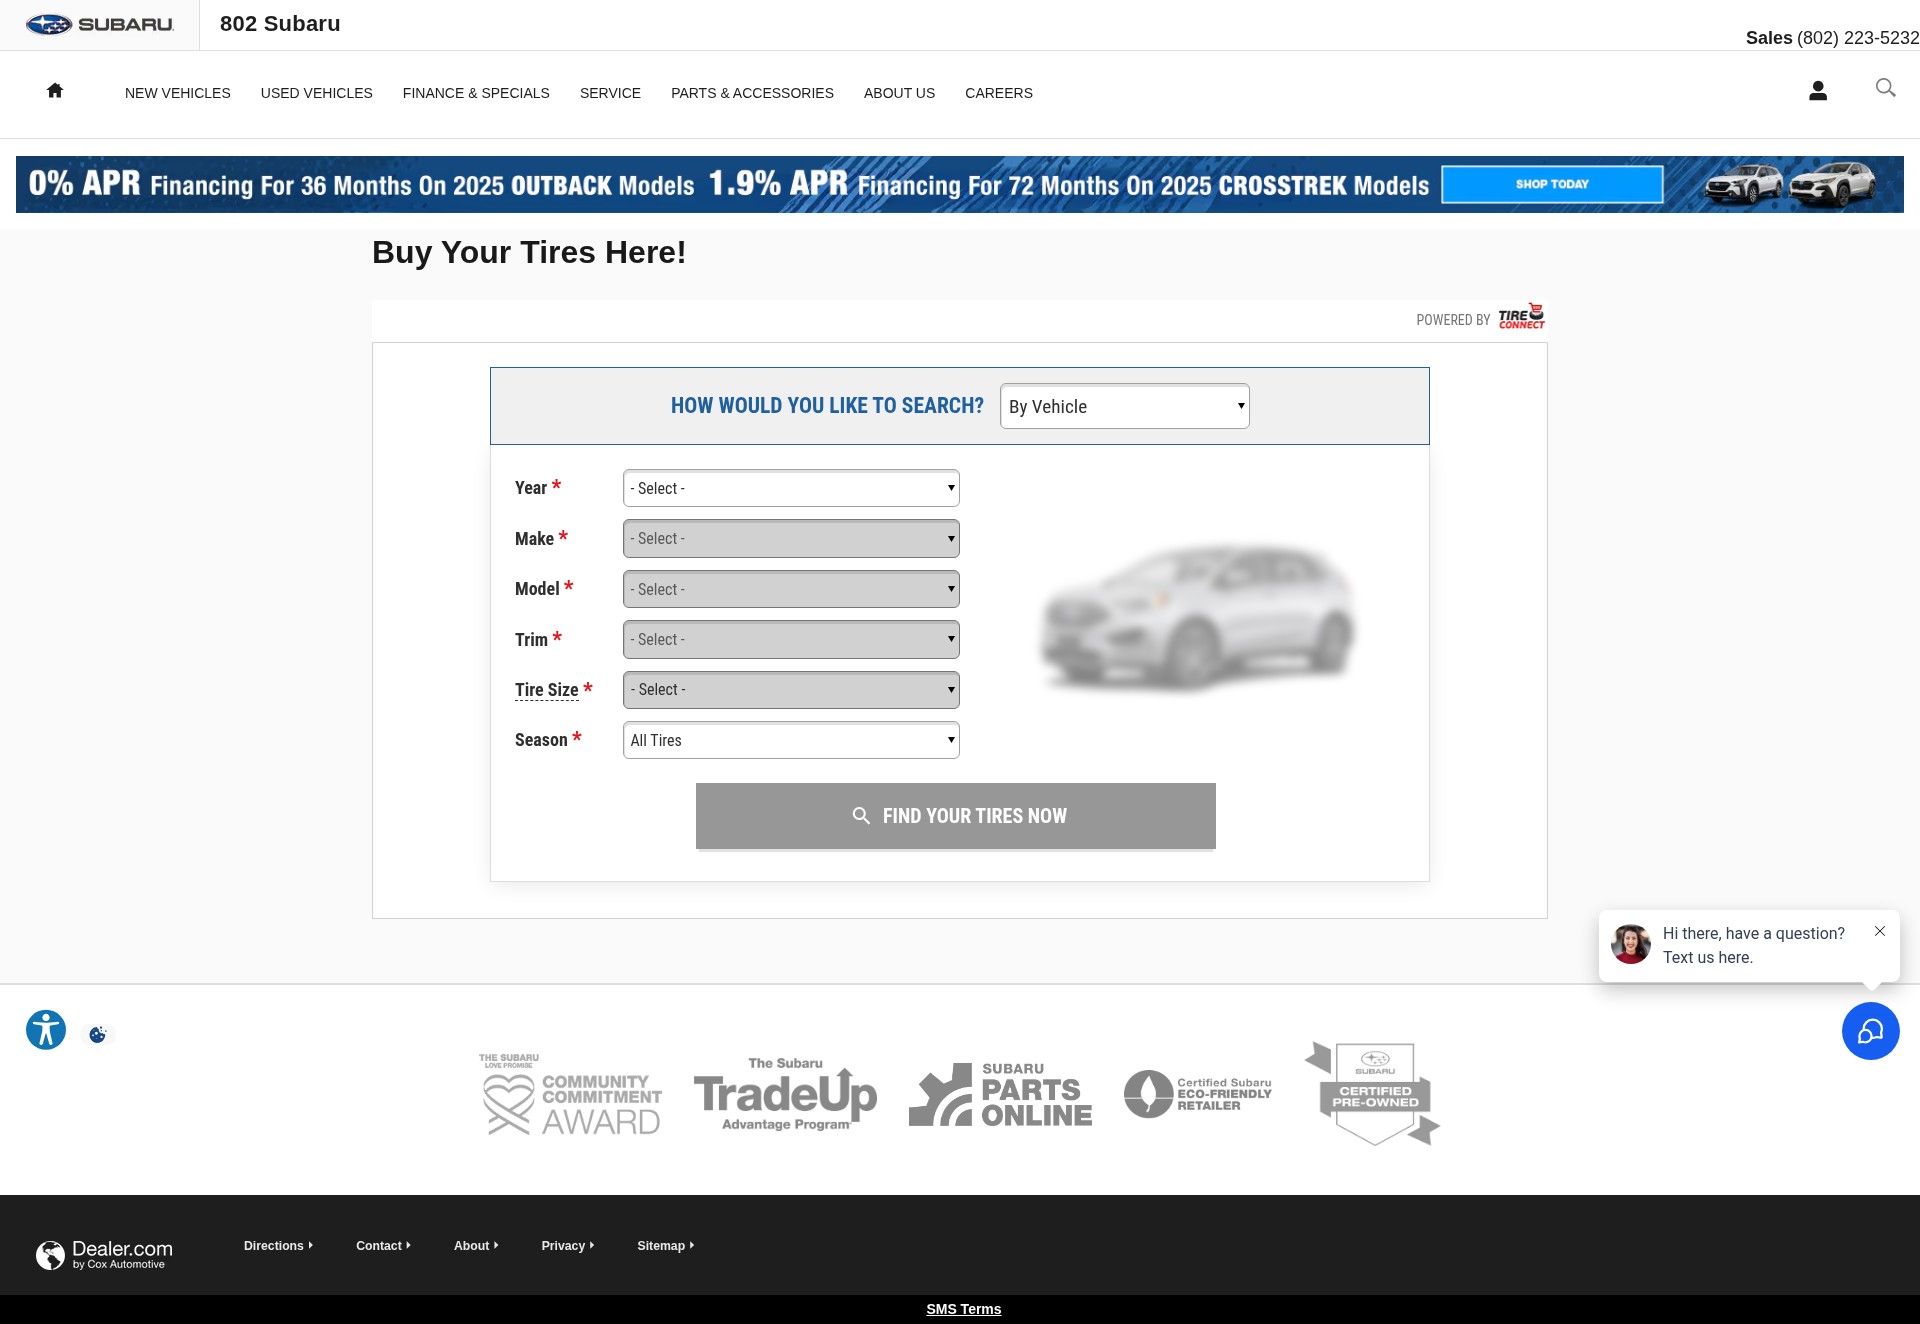Expand the Privacy footer menu
Screen dimensions: 1920x1324
[x=568, y=1246]
